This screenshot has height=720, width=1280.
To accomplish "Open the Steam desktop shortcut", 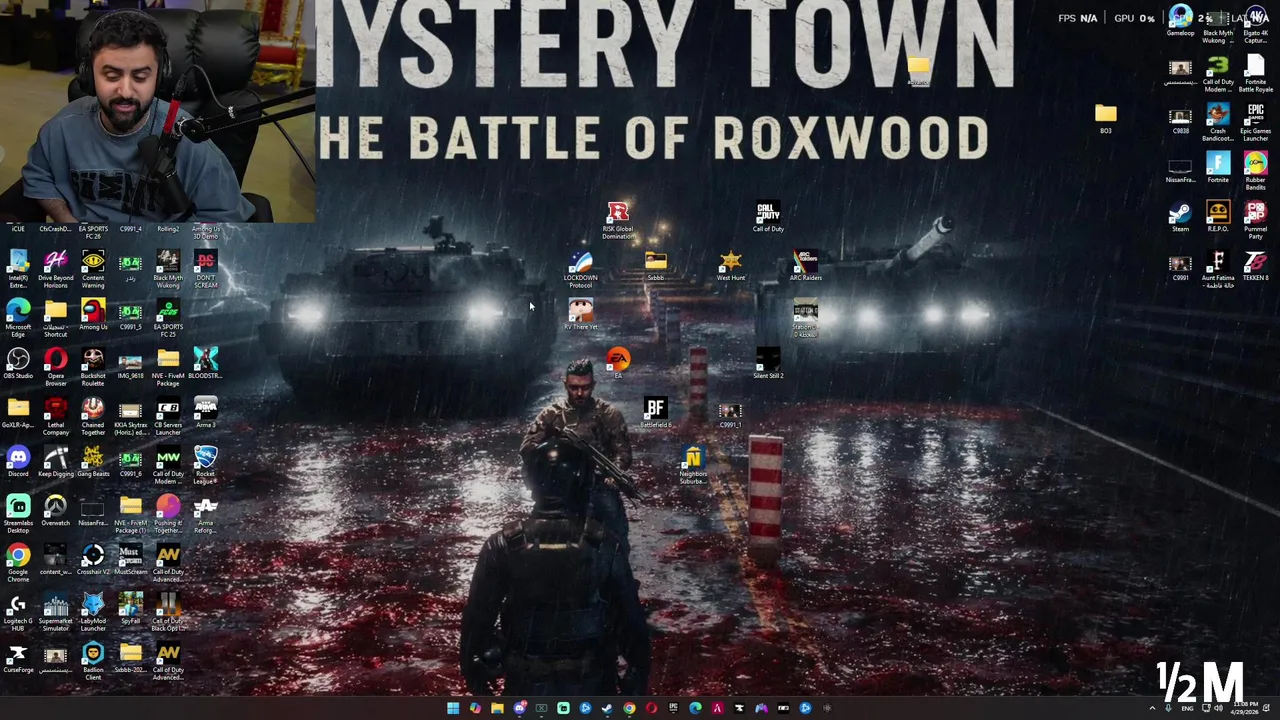I will coord(1180,217).
